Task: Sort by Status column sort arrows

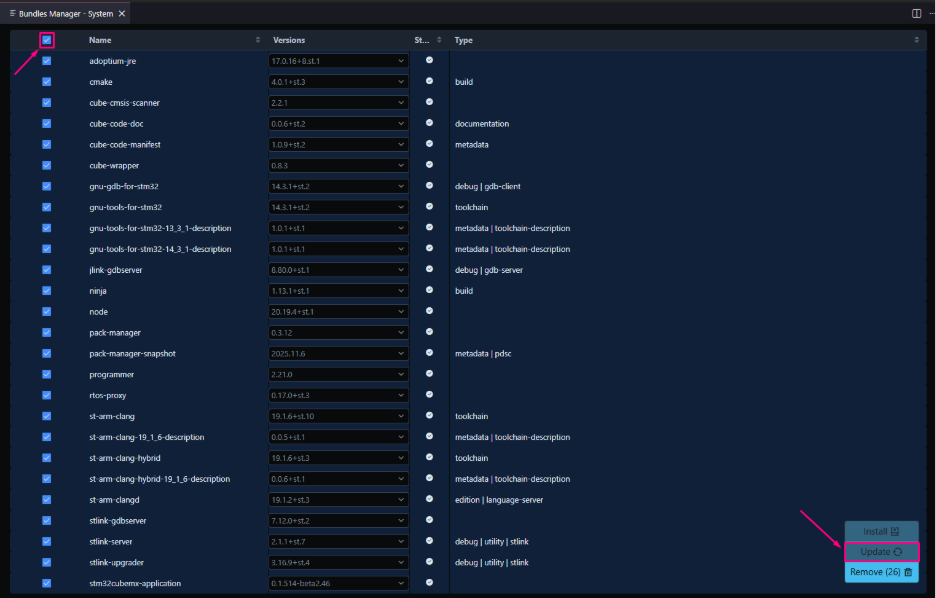Action: tap(439, 40)
